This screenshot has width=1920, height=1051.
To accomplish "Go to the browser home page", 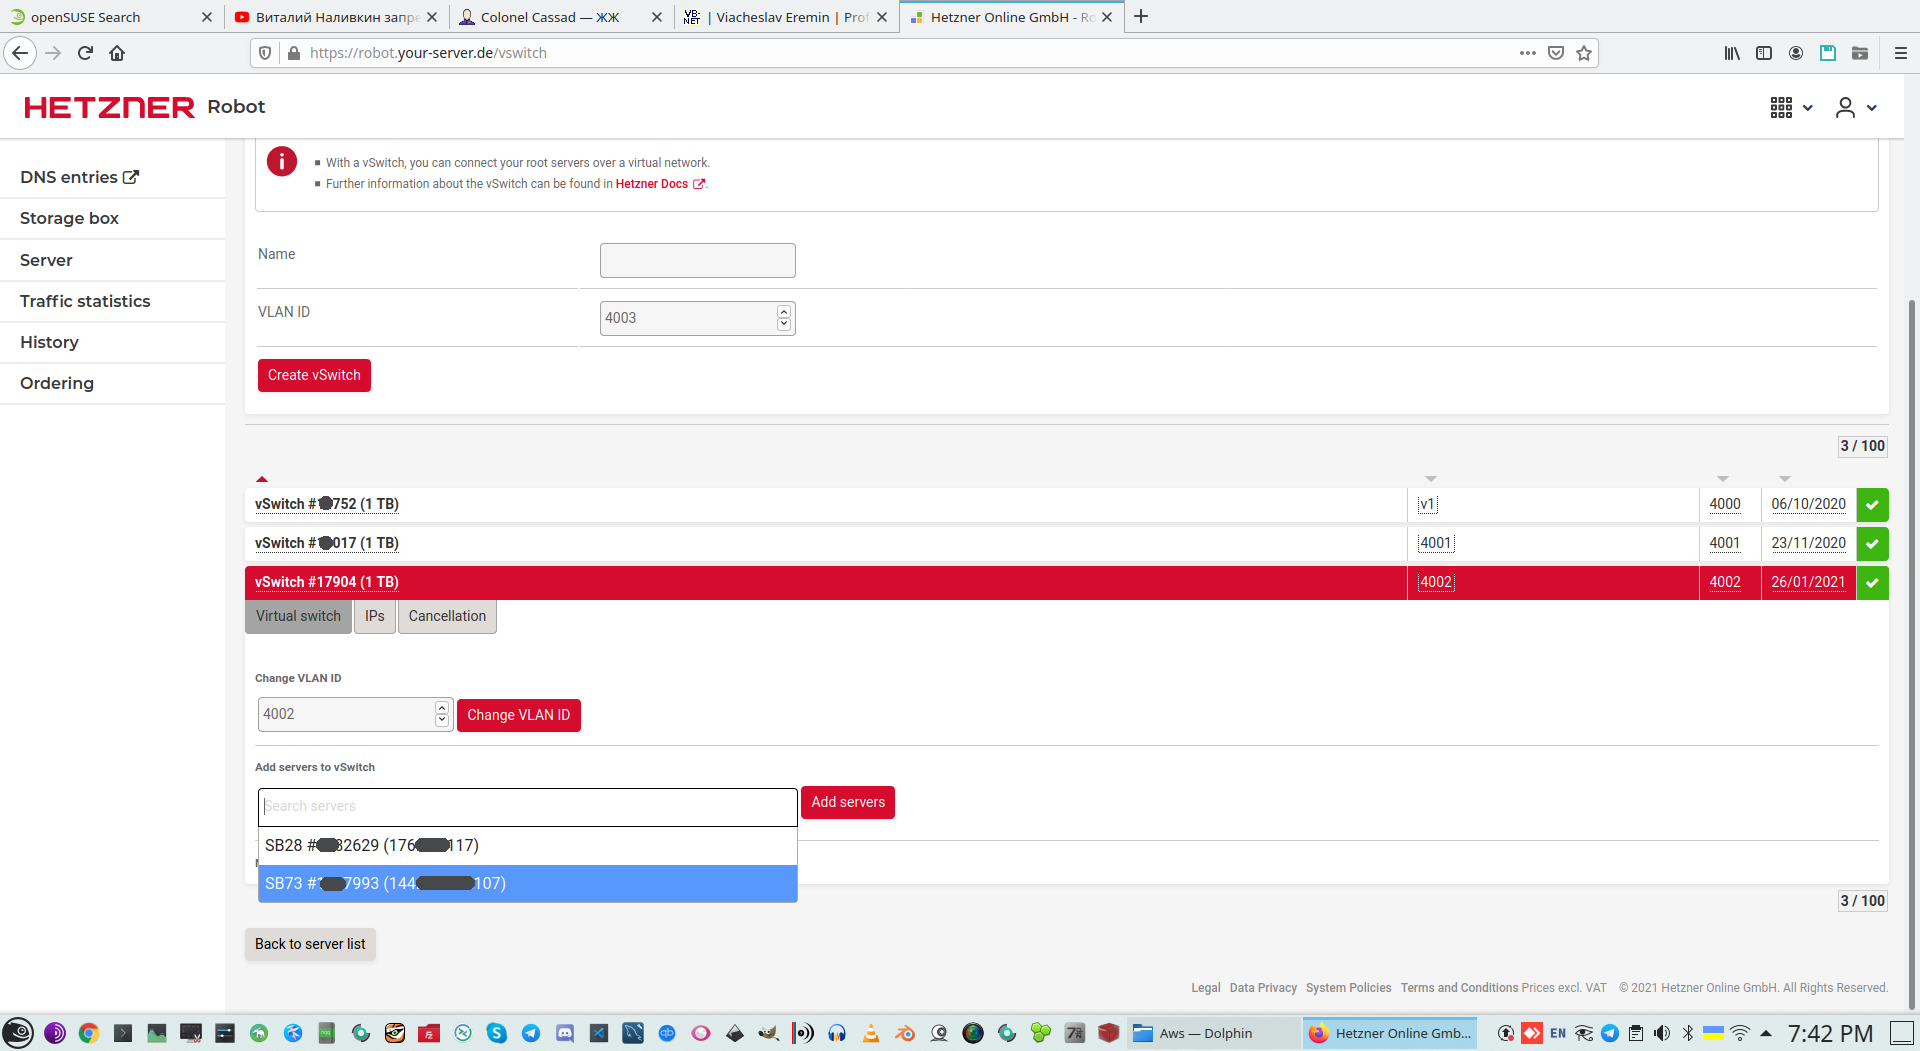I will pos(117,53).
